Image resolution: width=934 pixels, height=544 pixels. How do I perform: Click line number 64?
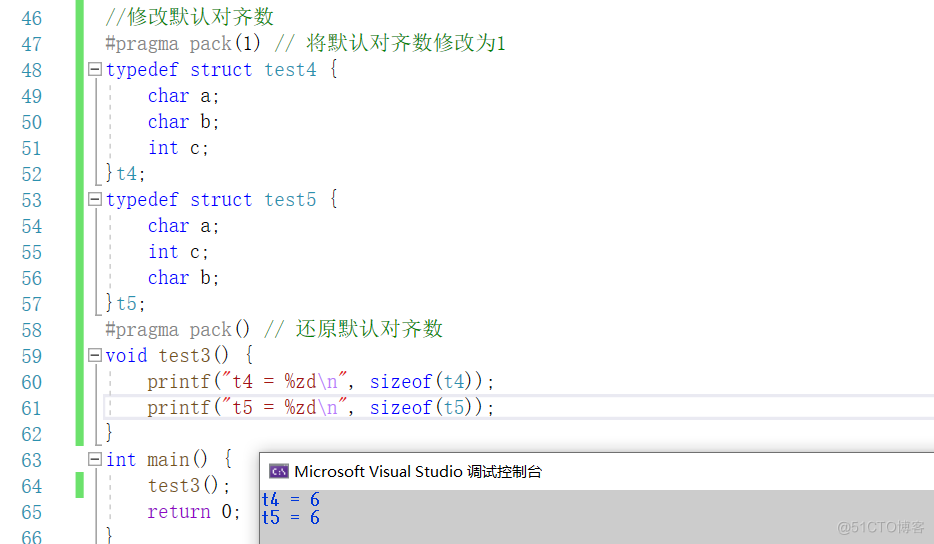click(32, 486)
